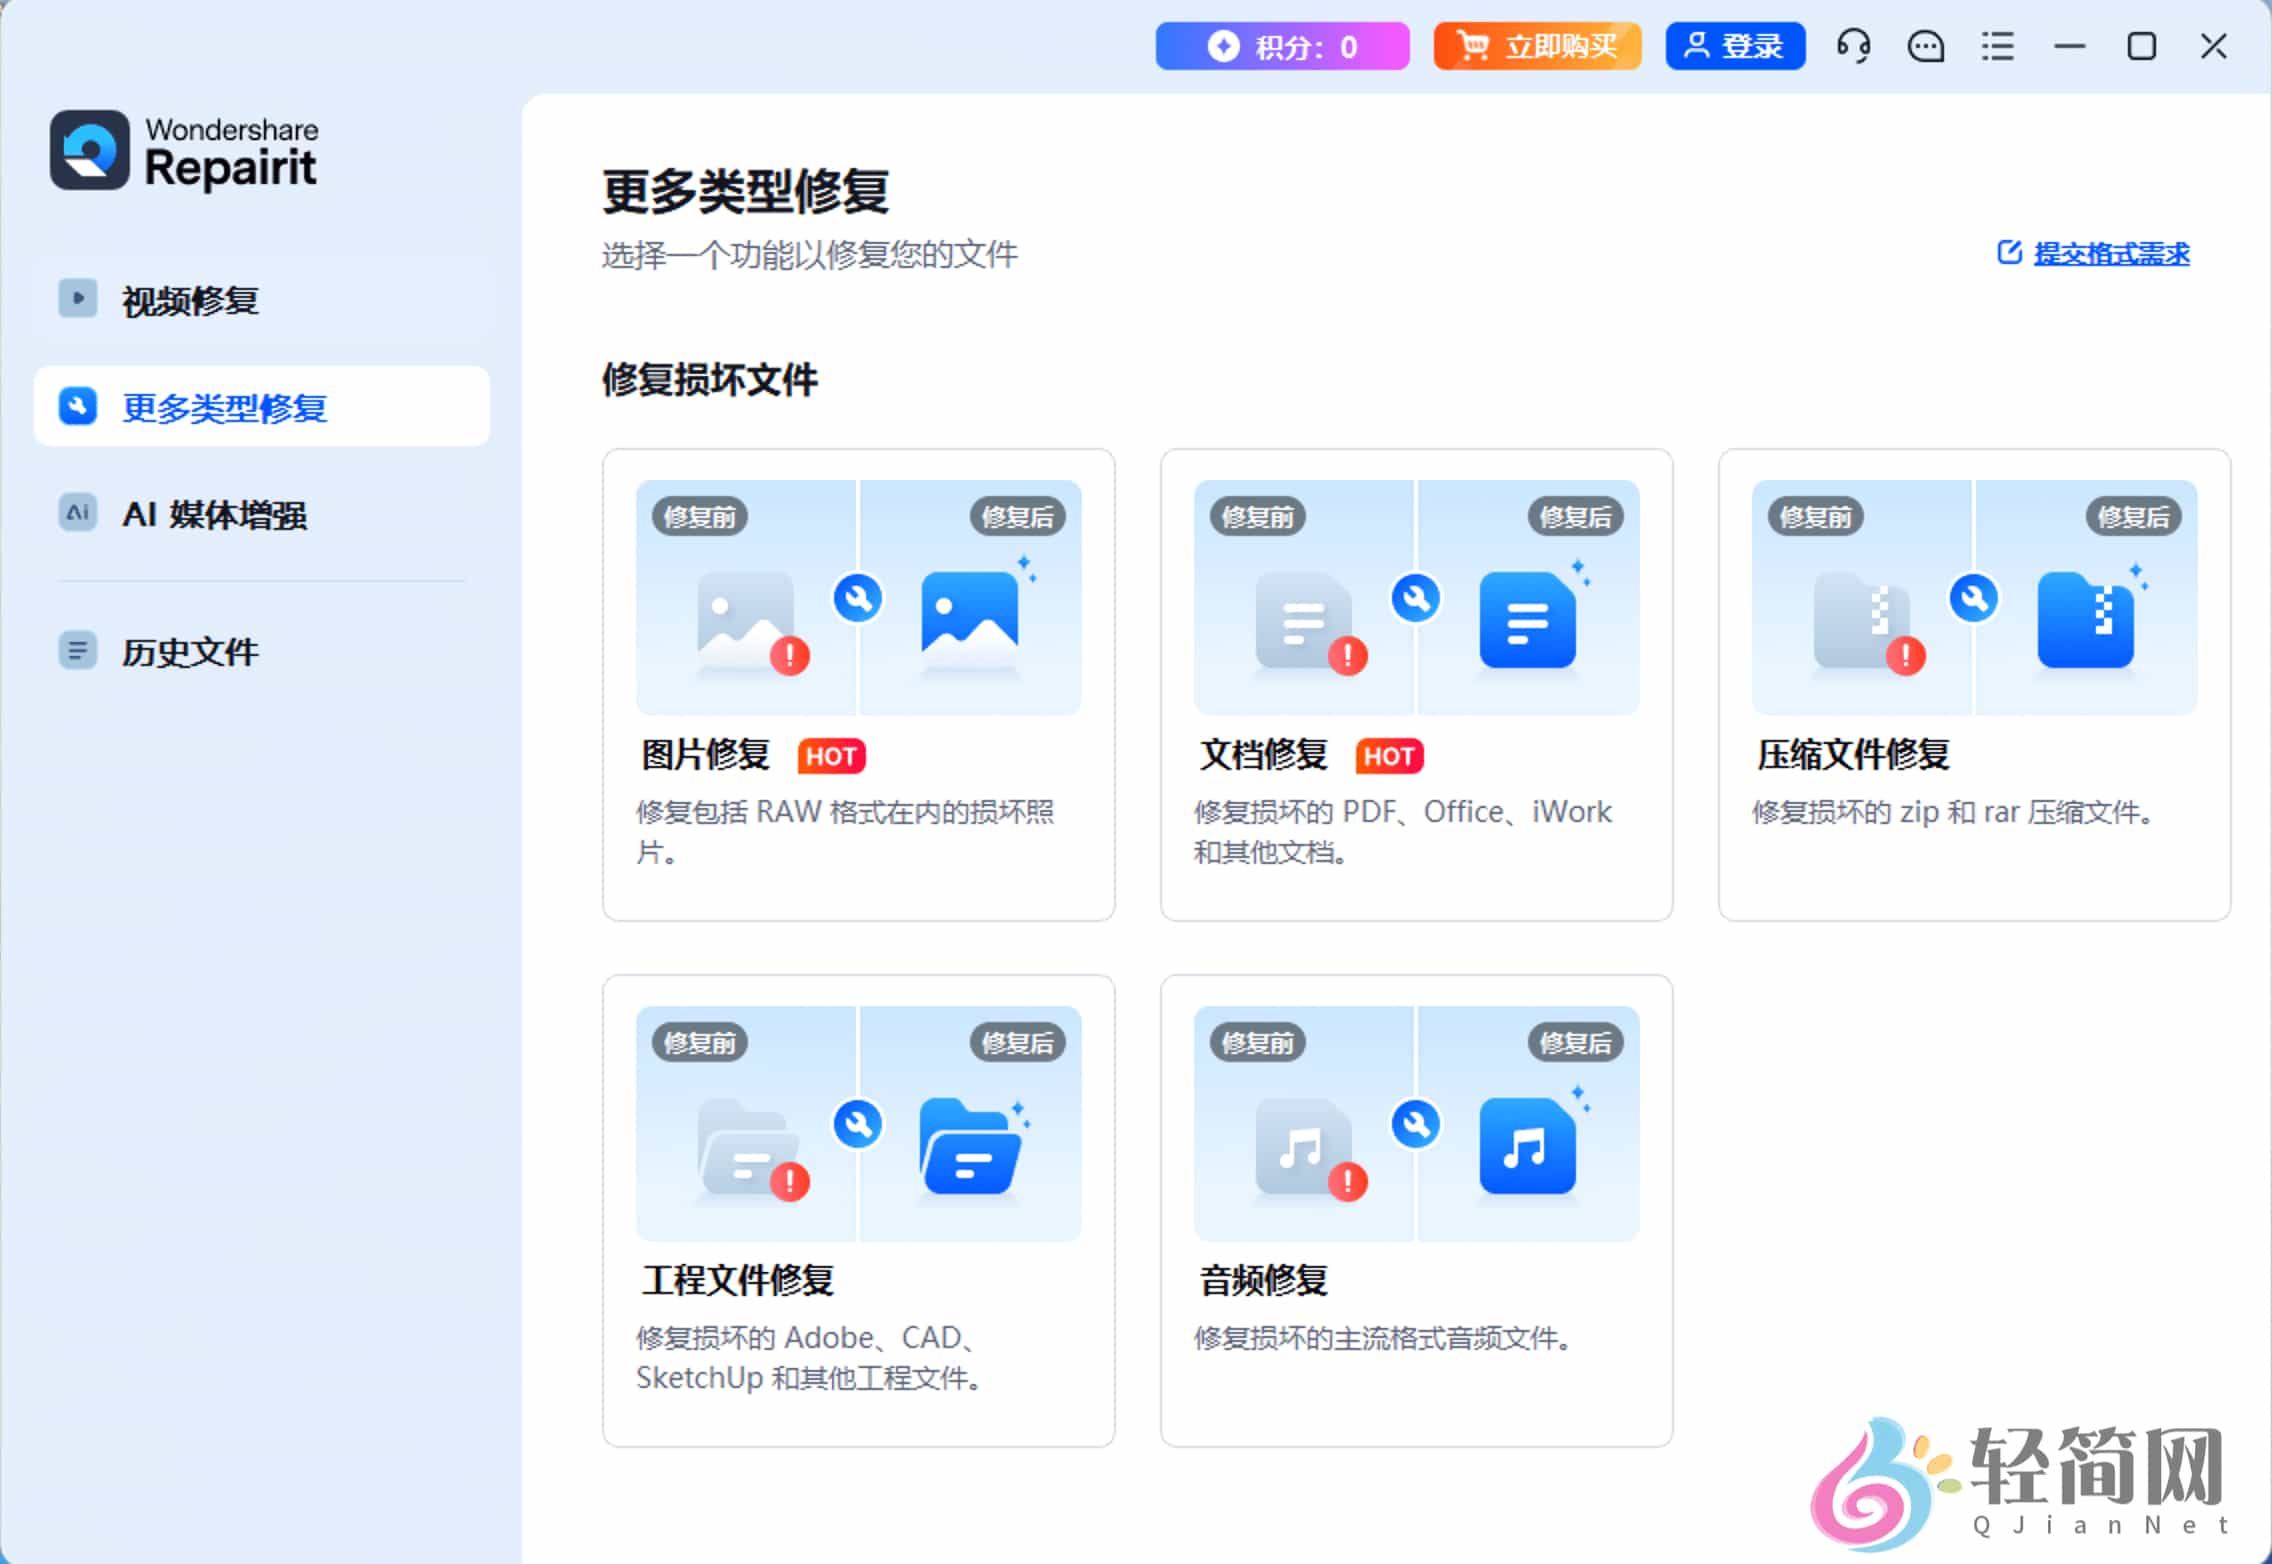
Task: Open AI 媒体增强 section
Action: (214, 514)
